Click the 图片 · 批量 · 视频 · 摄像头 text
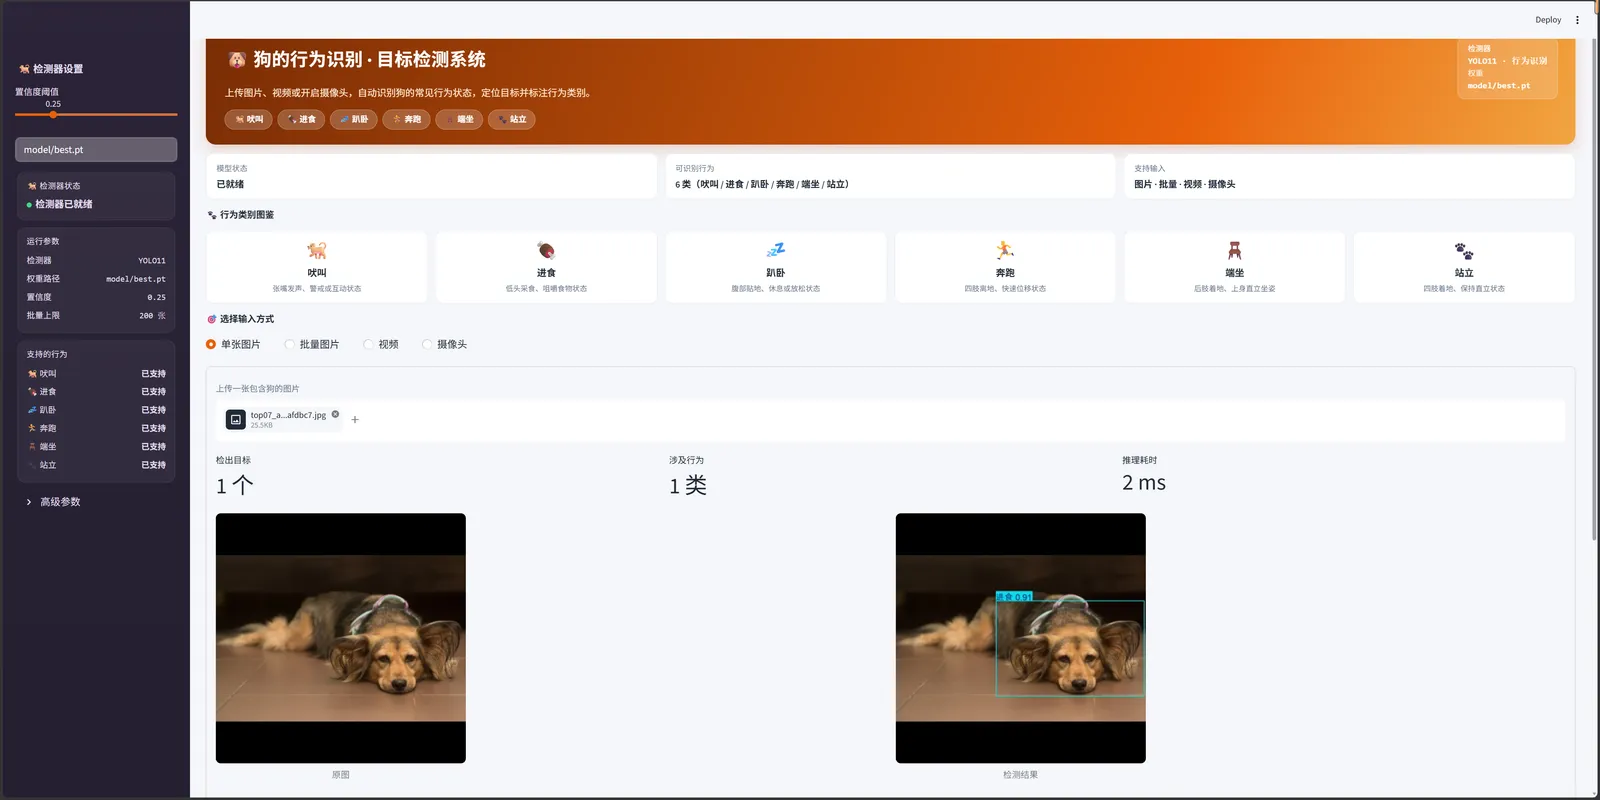1600x800 pixels. [x=1185, y=184]
